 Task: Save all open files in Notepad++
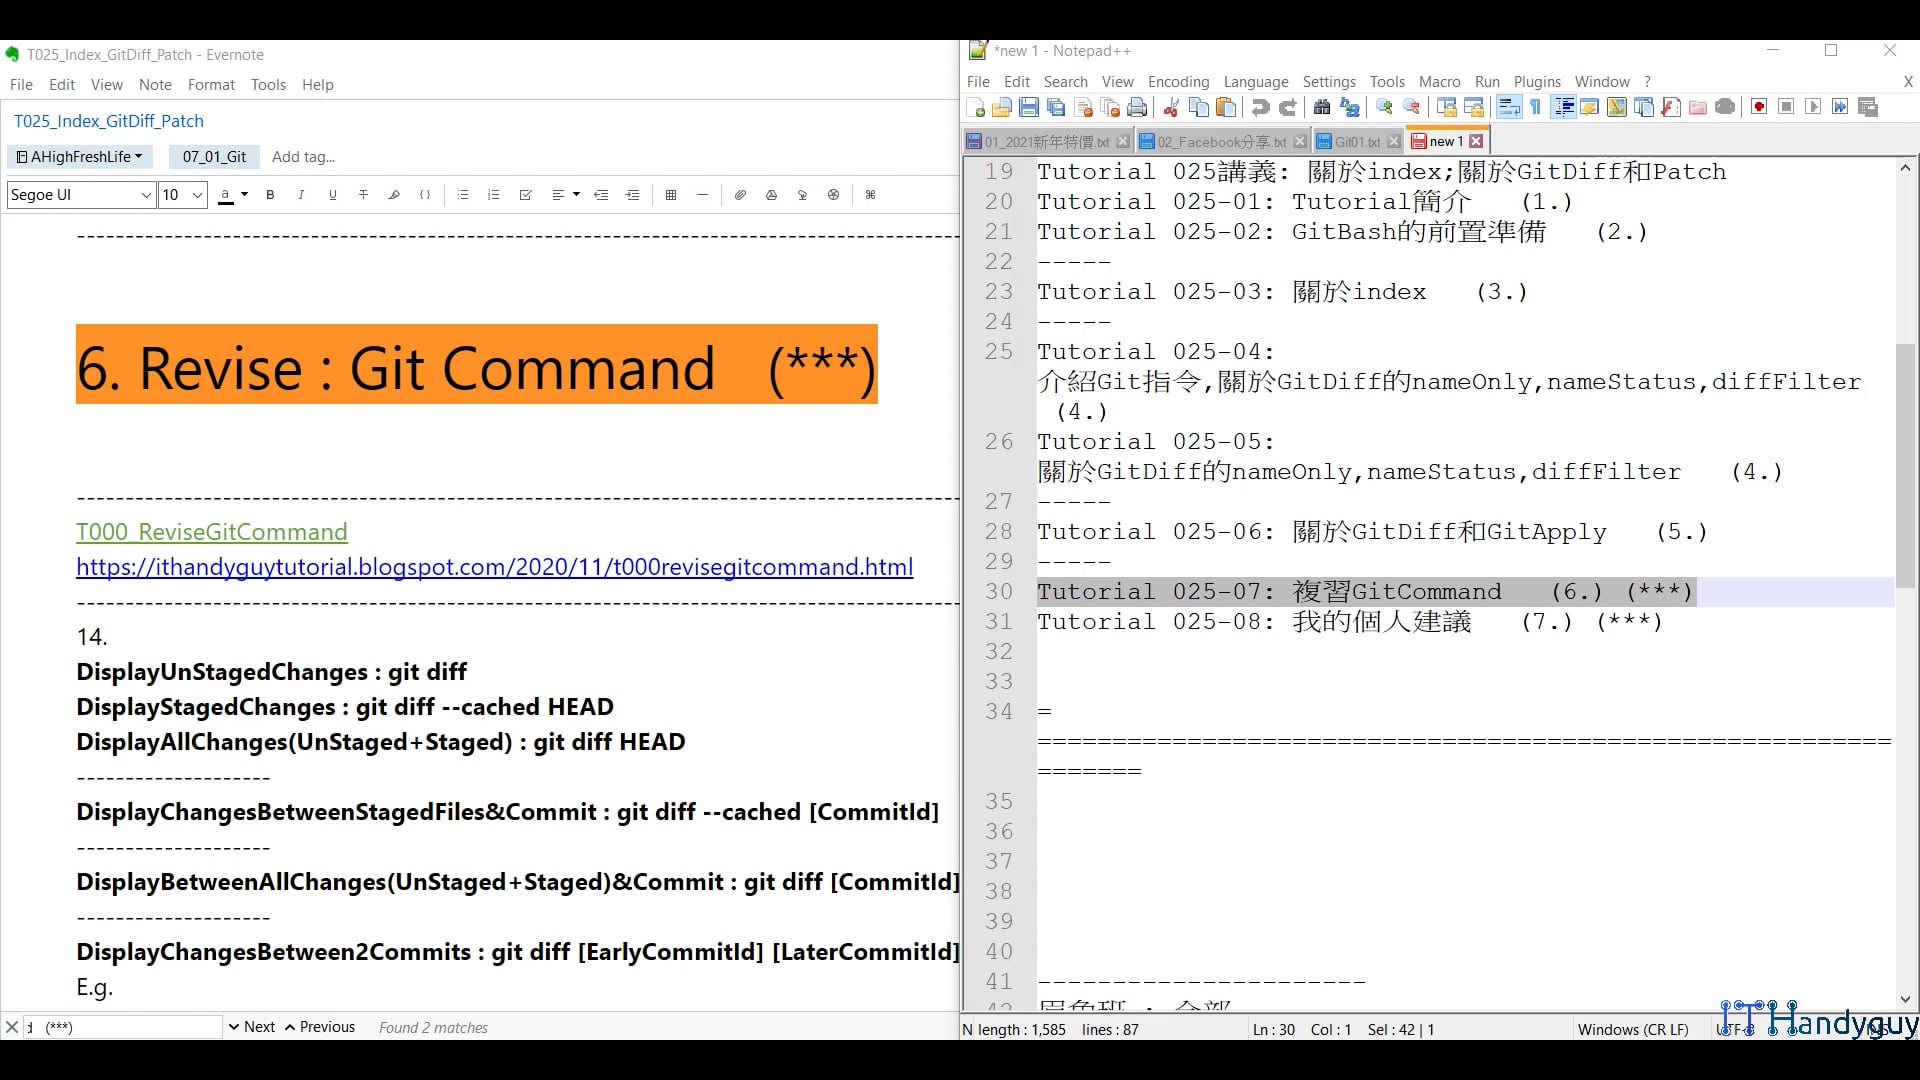[x=1053, y=107]
